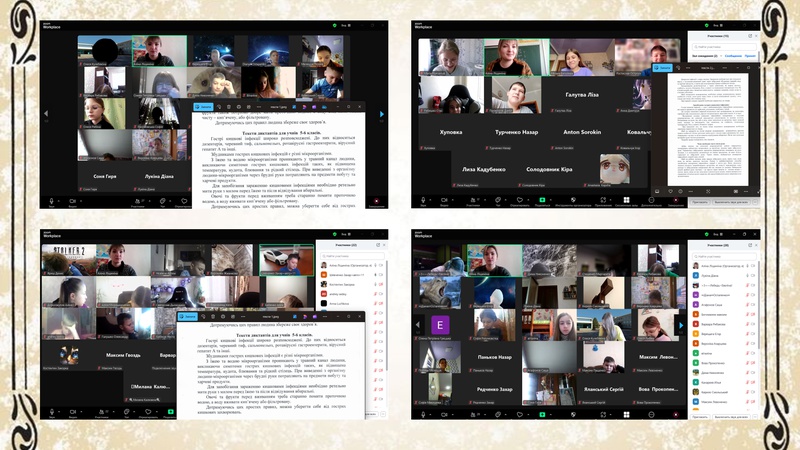Open Чат icon in top-right Zoom window

tap(497, 200)
